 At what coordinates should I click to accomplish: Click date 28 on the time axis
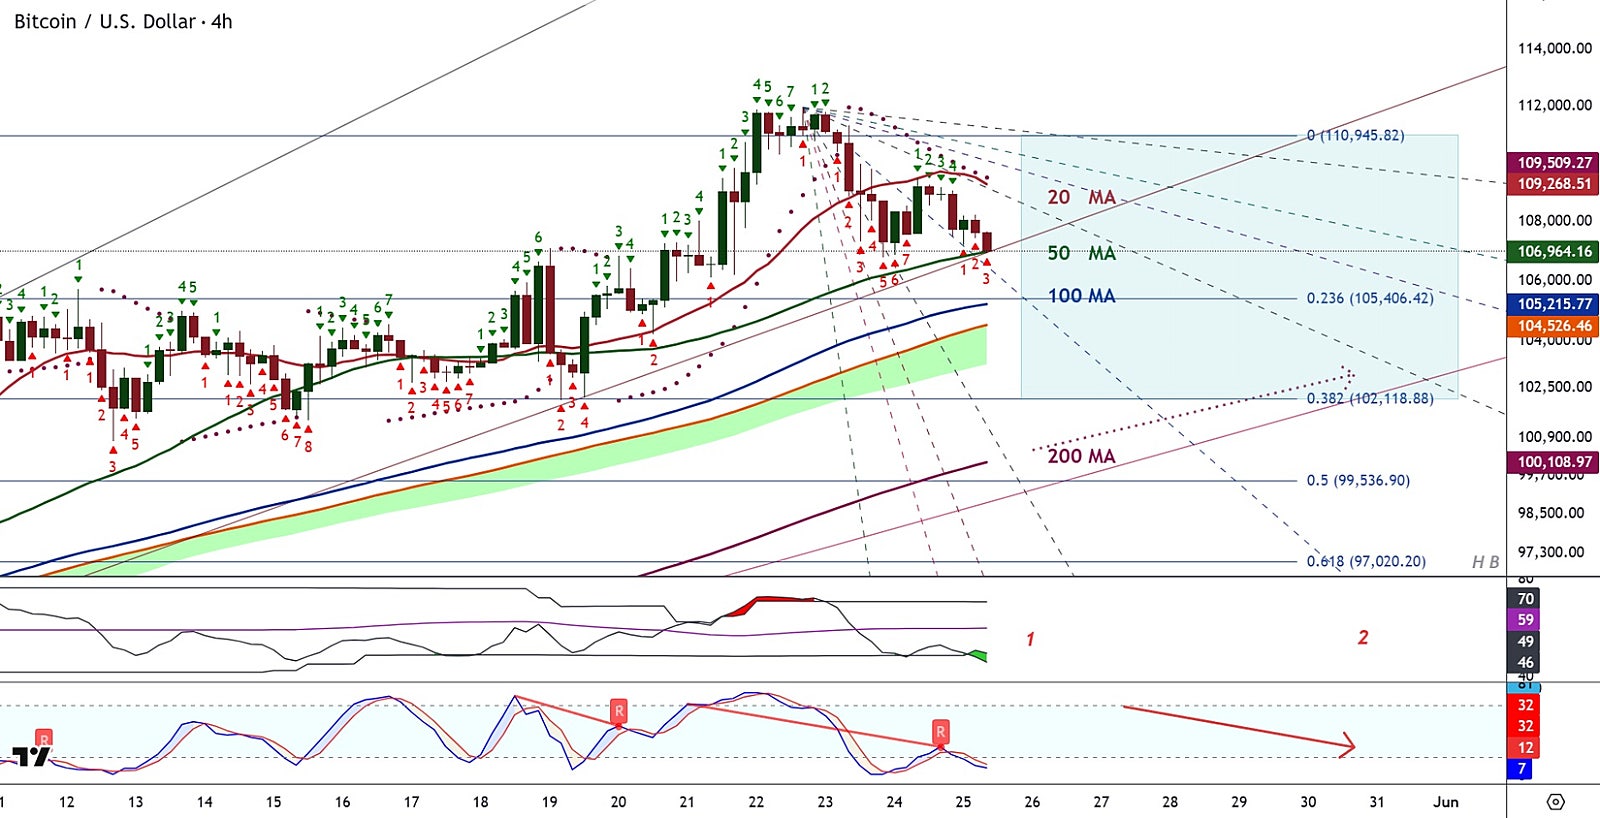coord(1170,802)
